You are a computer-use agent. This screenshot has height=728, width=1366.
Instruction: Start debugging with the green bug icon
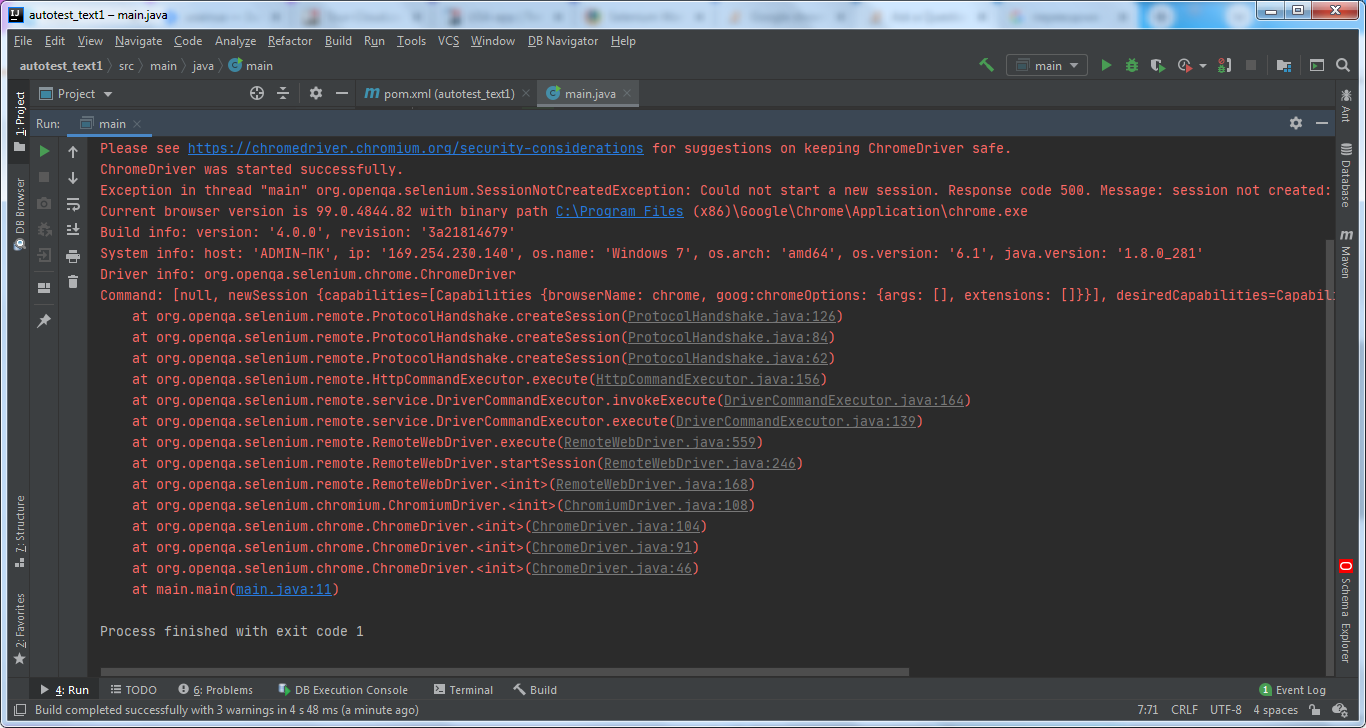click(x=1132, y=65)
